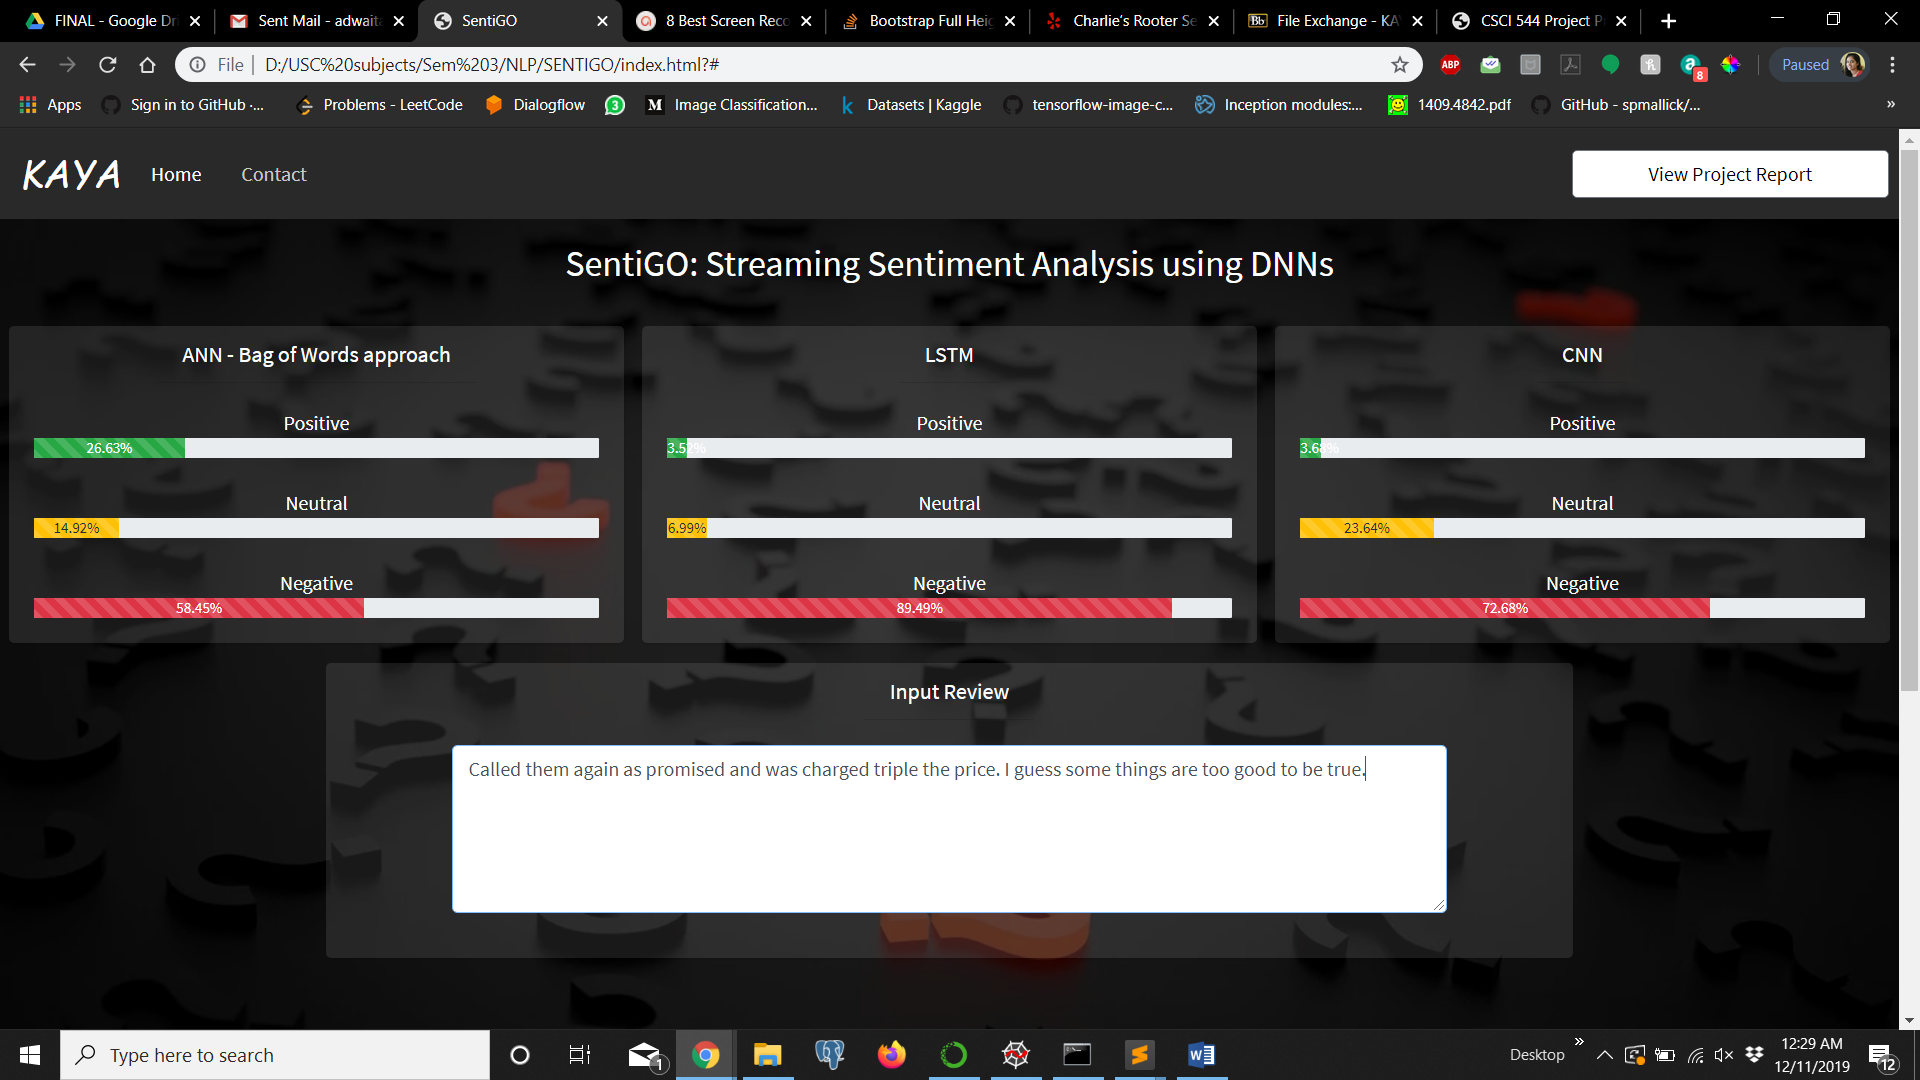Image resolution: width=1920 pixels, height=1080 pixels.
Task: Show hidden system tray icons
Action: (1604, 1055)
